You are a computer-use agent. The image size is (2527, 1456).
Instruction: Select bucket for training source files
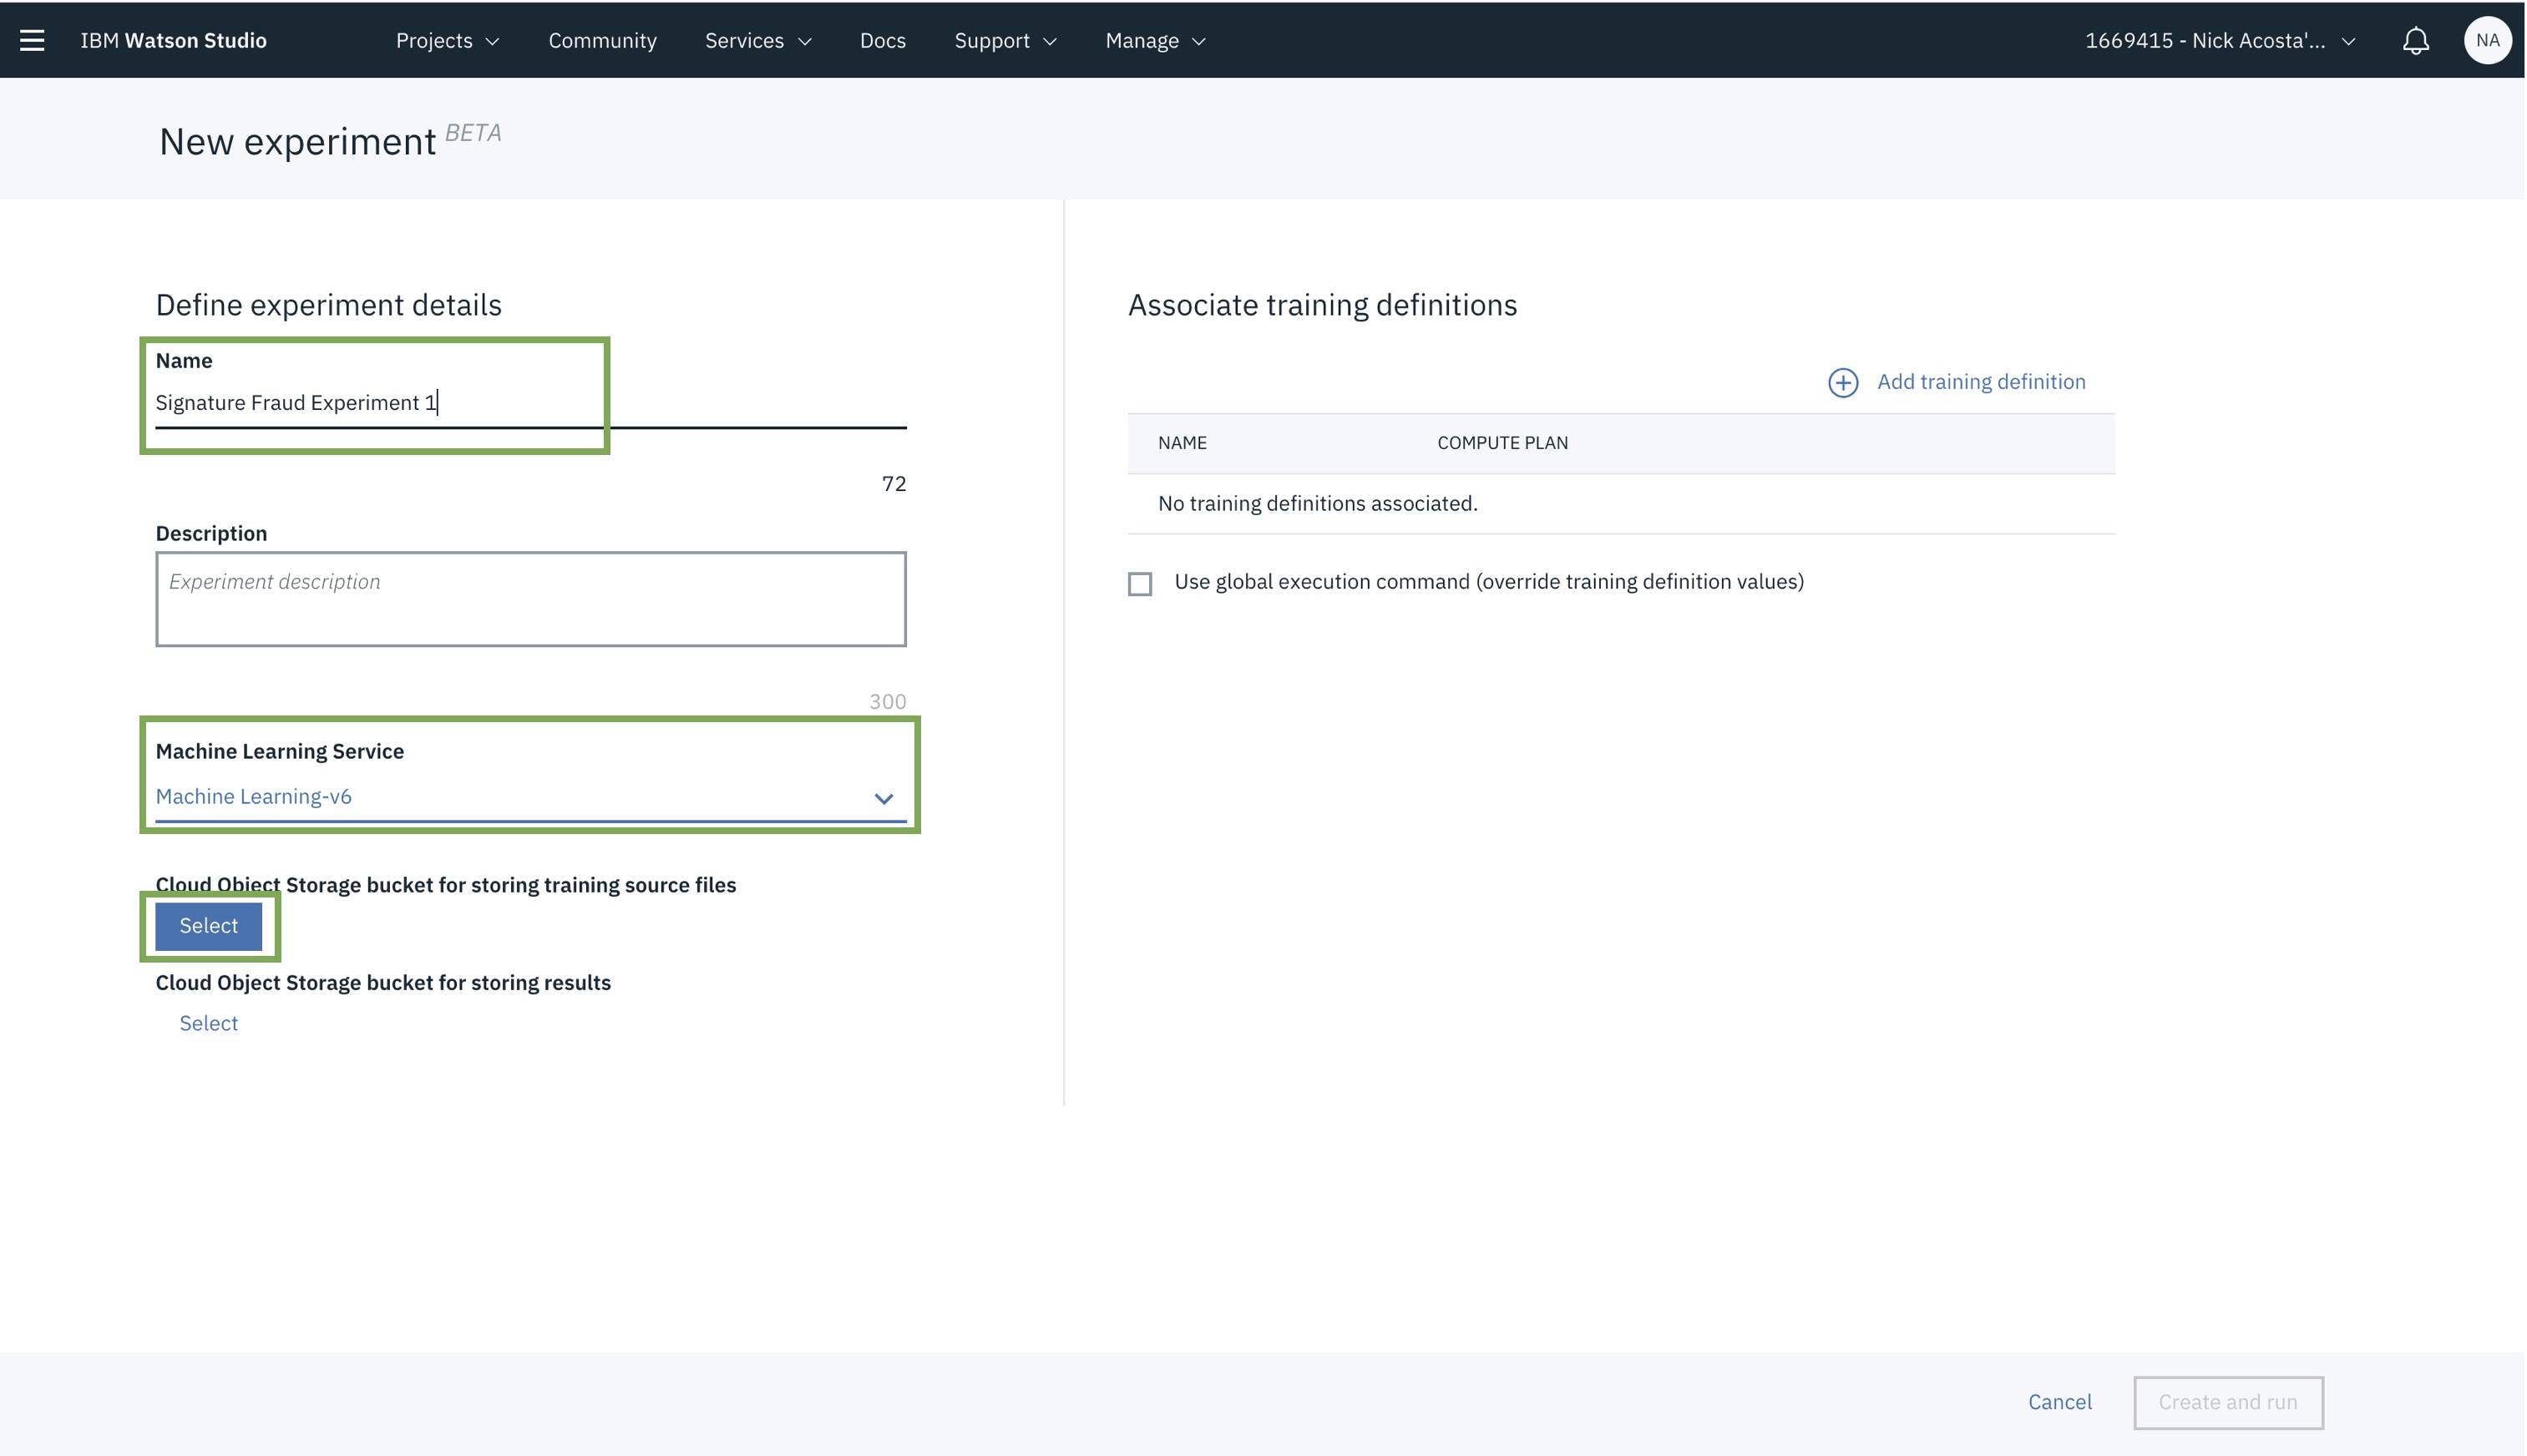pos(208,926)
